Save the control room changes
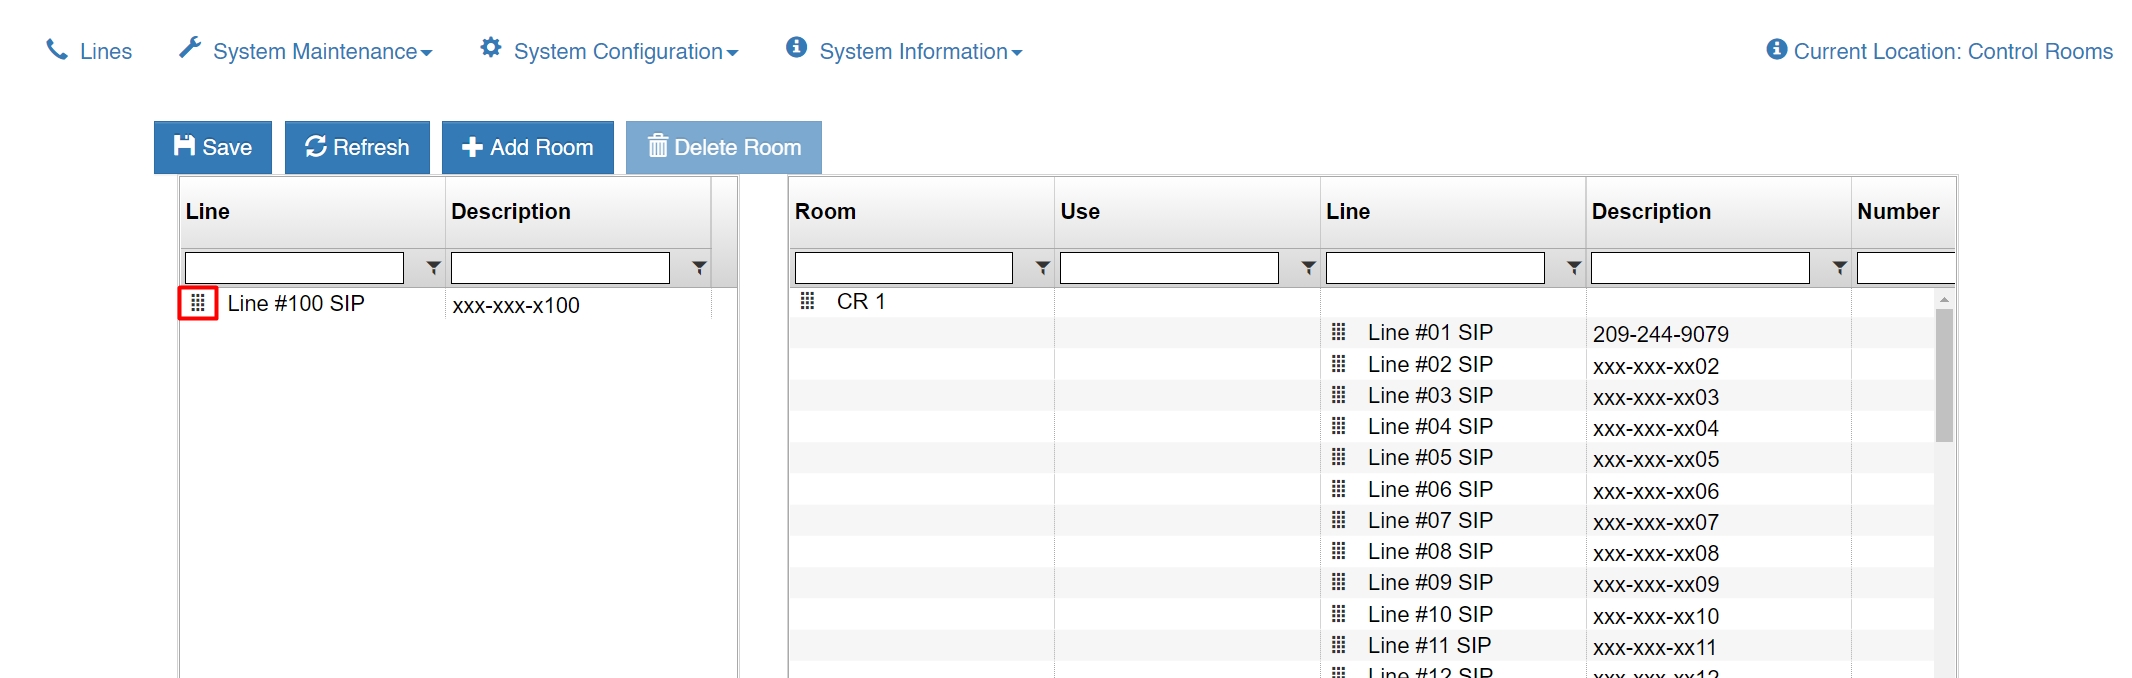The height and width of the screenshot is (678, 2132). (213, 147)
